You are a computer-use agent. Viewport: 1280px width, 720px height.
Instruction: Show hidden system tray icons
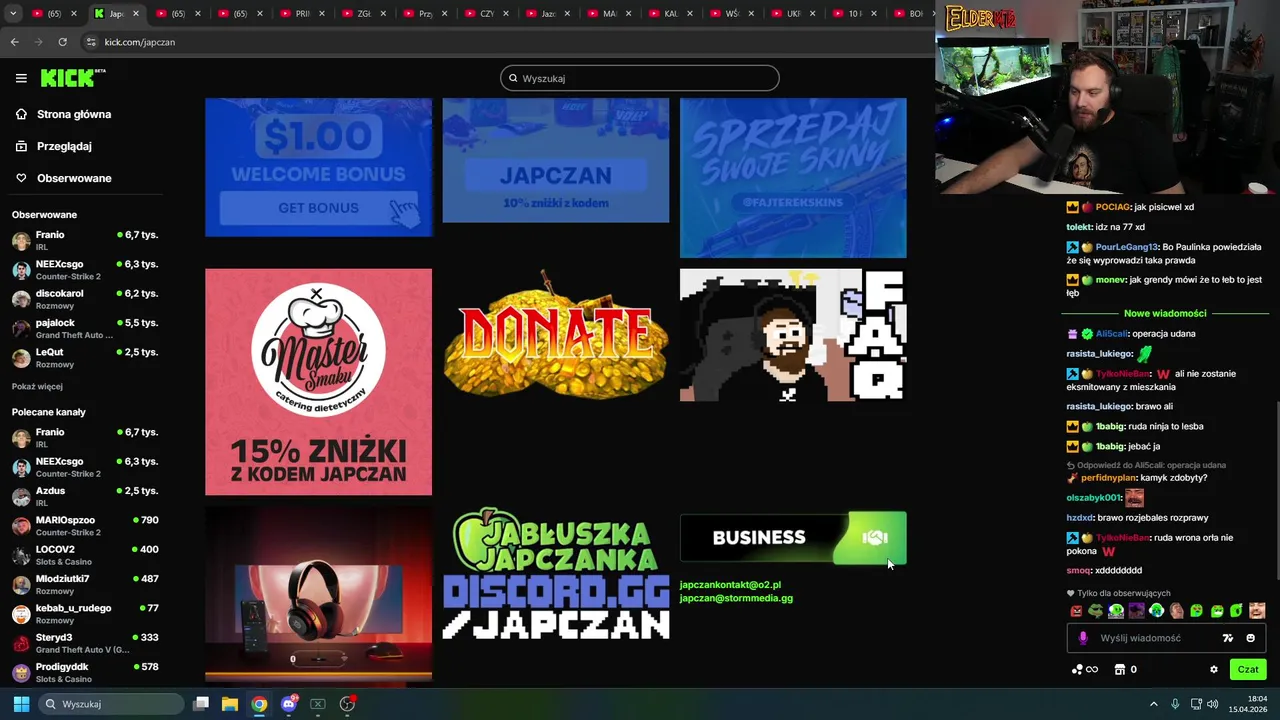pos(1153,704)
